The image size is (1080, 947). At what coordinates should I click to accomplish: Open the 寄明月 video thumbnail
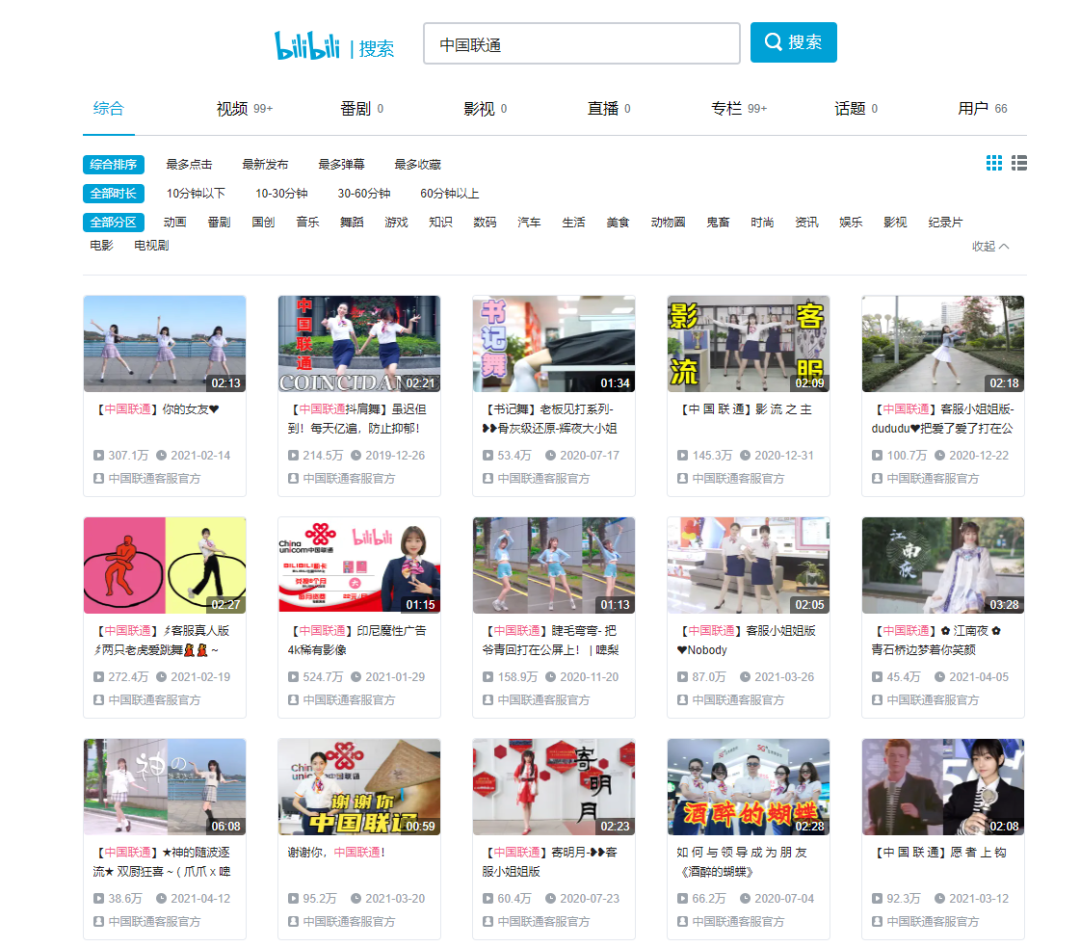click(x=554, y=787)
